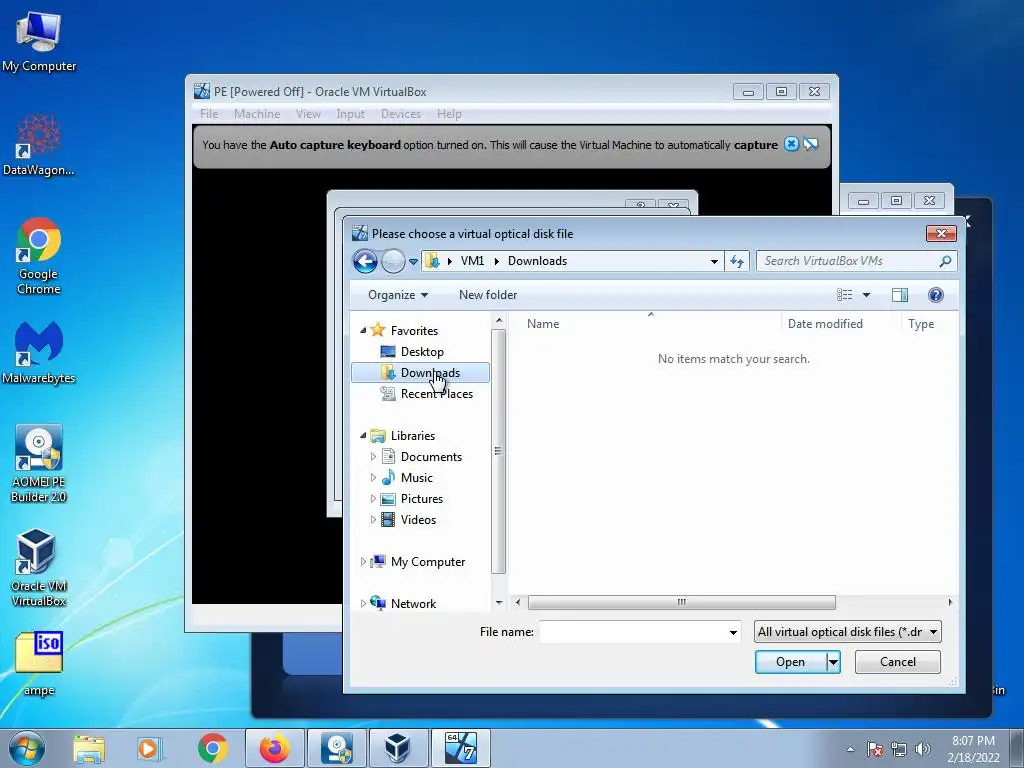Open recent locations dropdown beside navigation arrows
The image size is (1024, 768).
coord(413,262)
